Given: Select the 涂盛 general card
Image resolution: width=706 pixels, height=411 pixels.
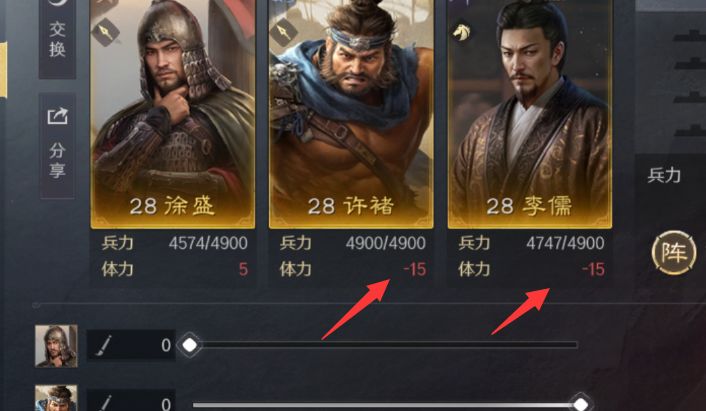Looking at the screenshot, I should [173, 114].
